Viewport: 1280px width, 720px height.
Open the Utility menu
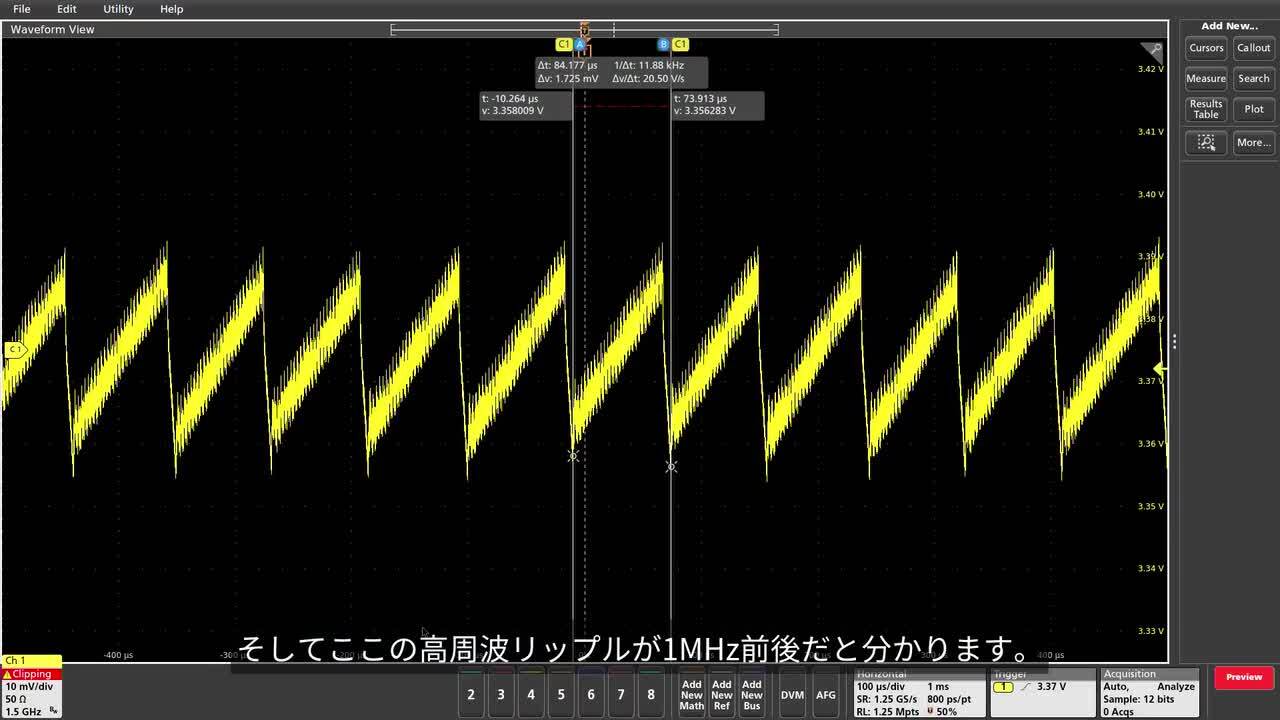click(x=117, y=9)
